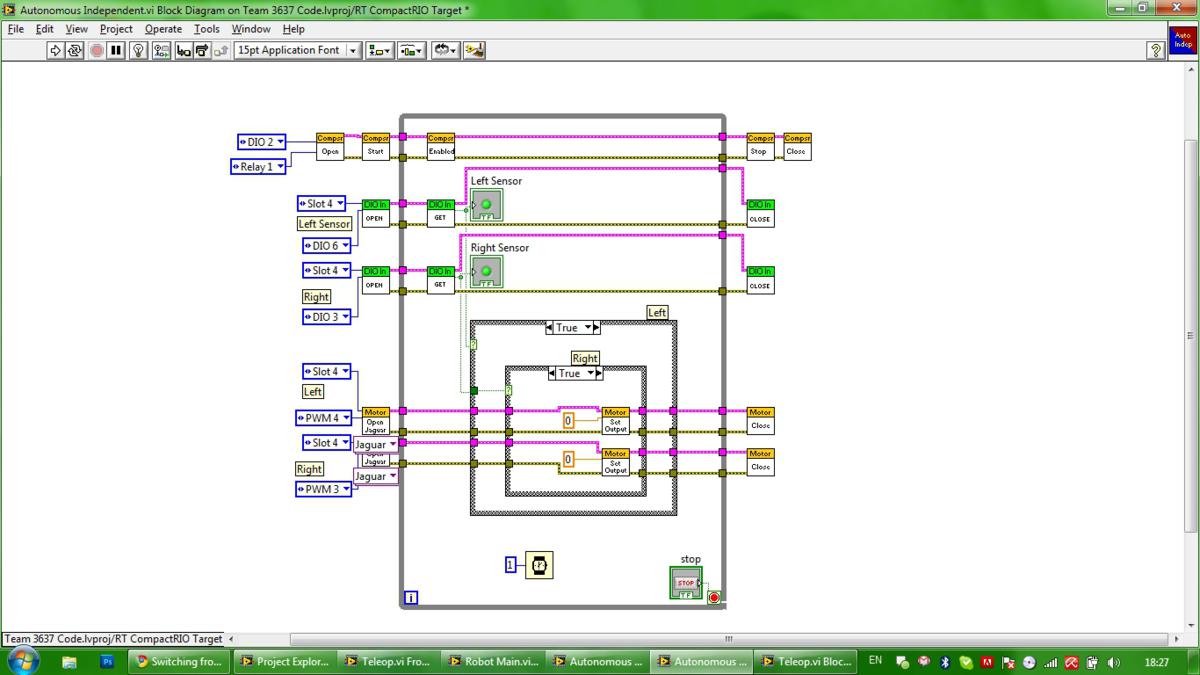
Task: Click DIO In OPEN node next to DIO 6
Action: 375,213
